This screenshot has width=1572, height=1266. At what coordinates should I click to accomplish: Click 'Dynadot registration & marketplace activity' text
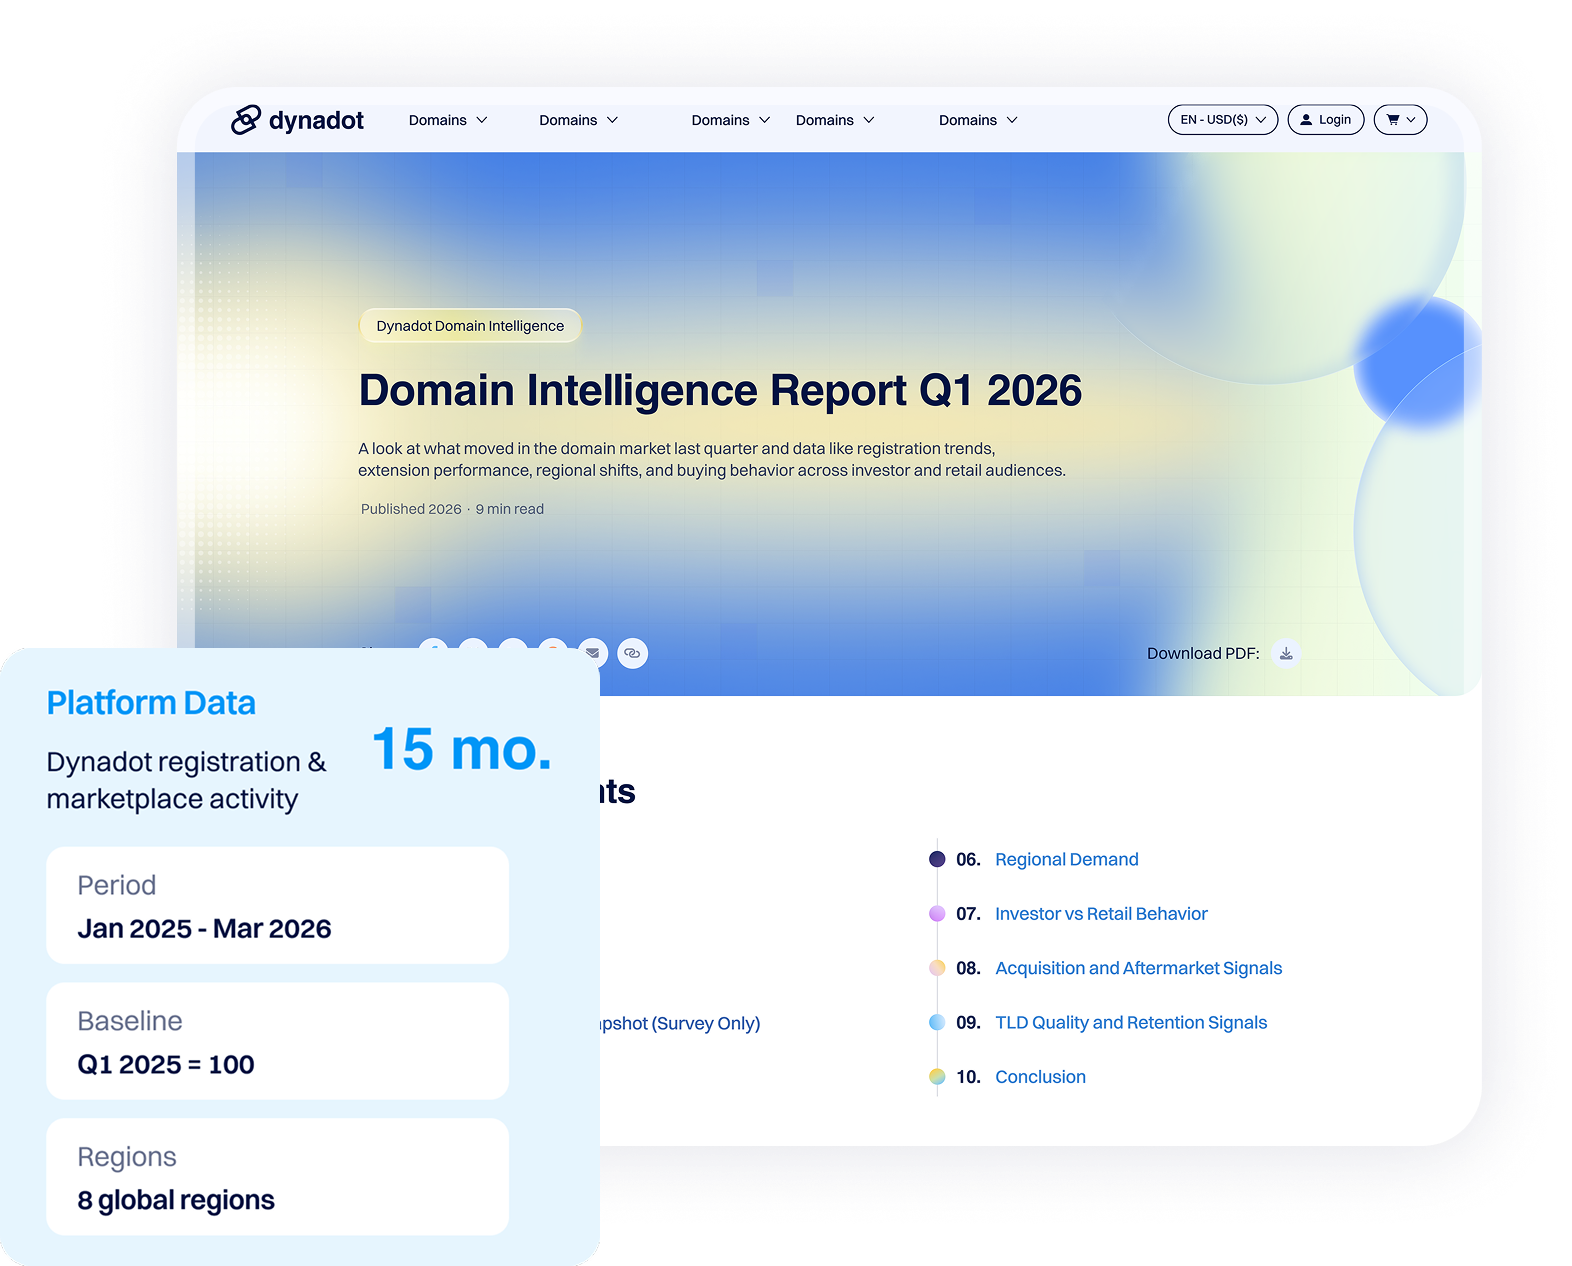pyautogui.click(x=186, y=780)
